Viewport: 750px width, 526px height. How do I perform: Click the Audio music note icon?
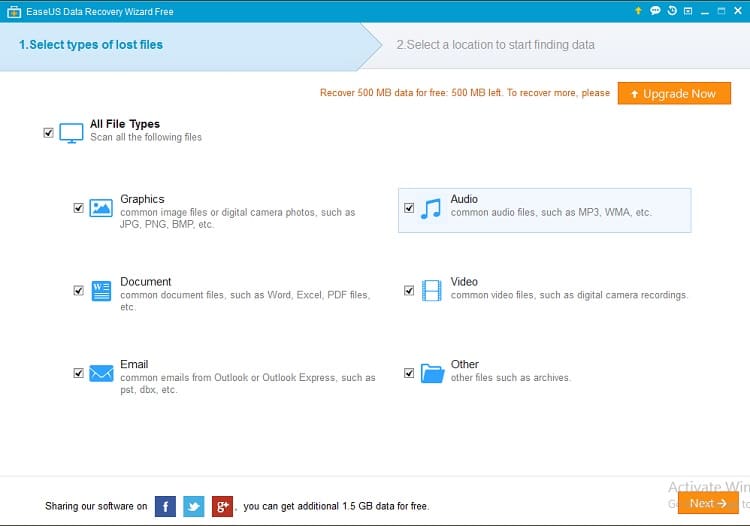[431, 208]
